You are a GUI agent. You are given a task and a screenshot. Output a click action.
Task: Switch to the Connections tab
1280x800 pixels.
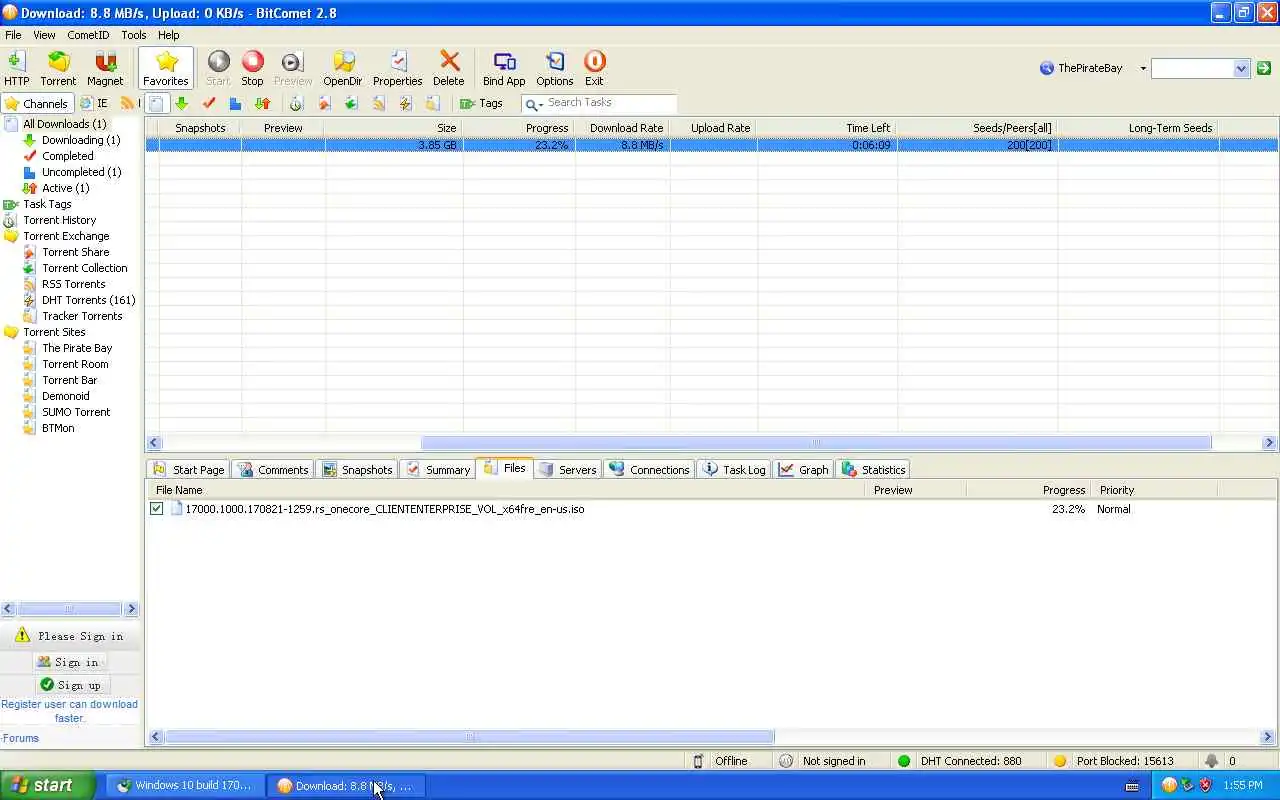coord(649,469)
